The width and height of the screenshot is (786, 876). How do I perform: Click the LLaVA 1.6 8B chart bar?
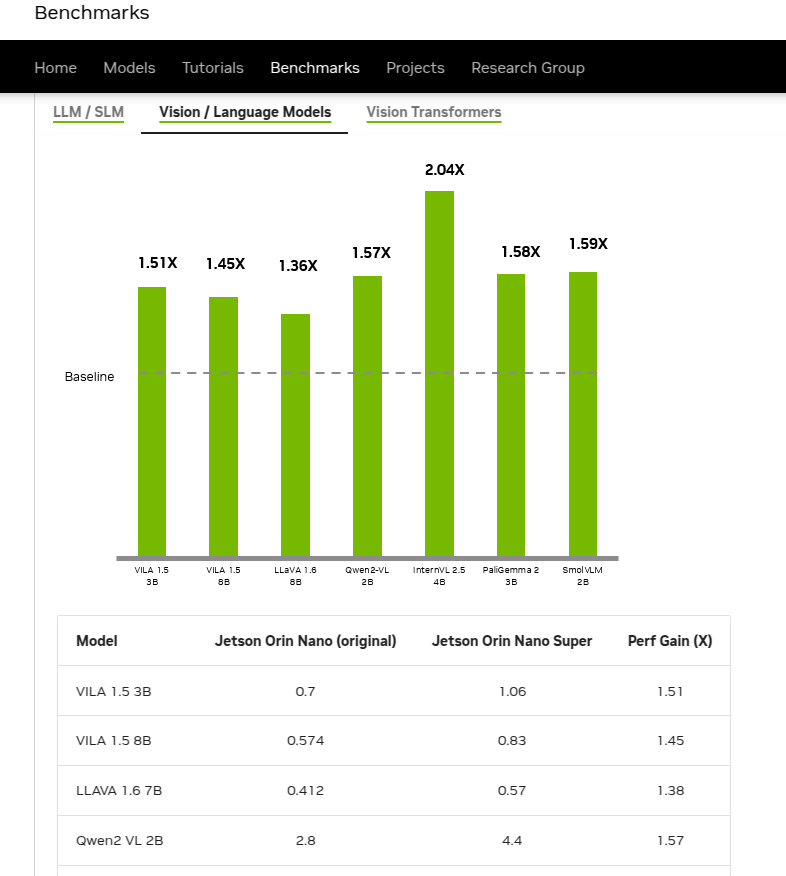296,435
